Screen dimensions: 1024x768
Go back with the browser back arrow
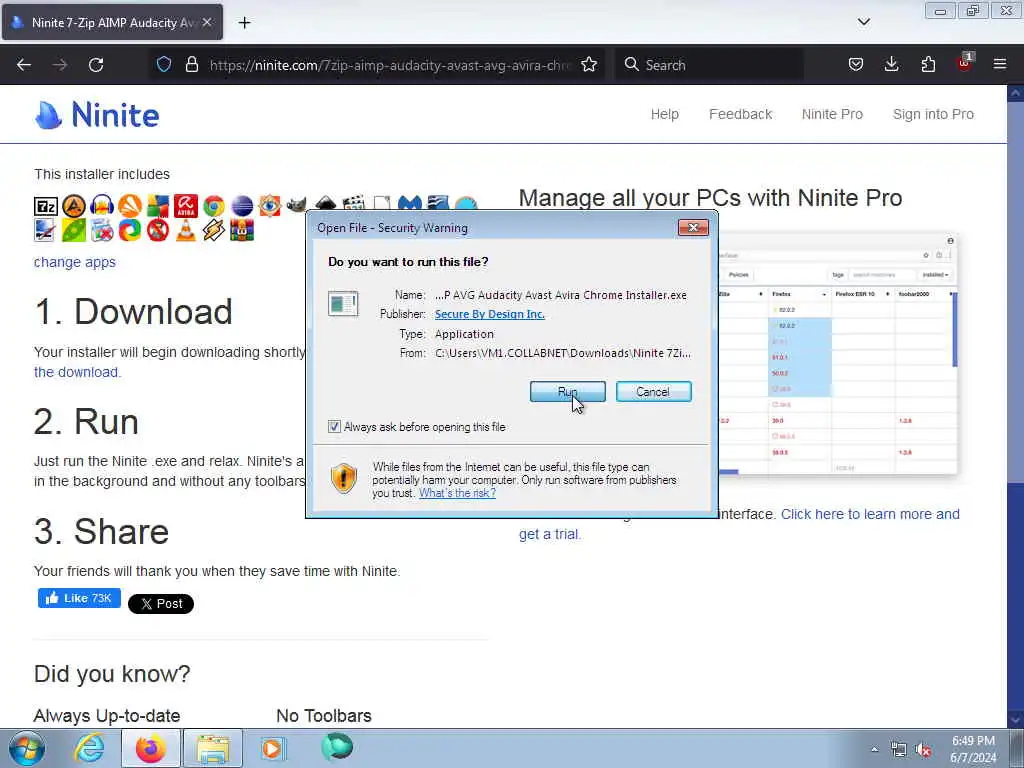(24, 65)
